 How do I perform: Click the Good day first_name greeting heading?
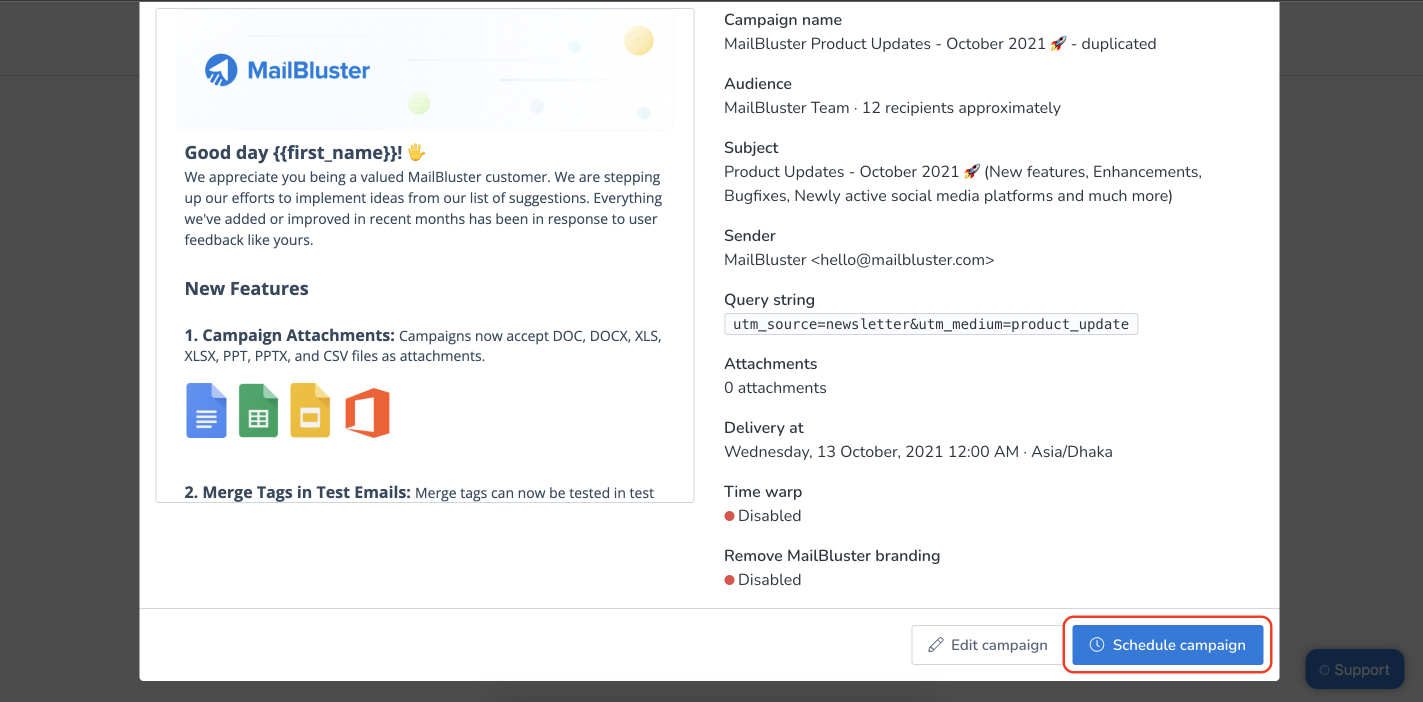pyautogui.click(x=305, y=153)
